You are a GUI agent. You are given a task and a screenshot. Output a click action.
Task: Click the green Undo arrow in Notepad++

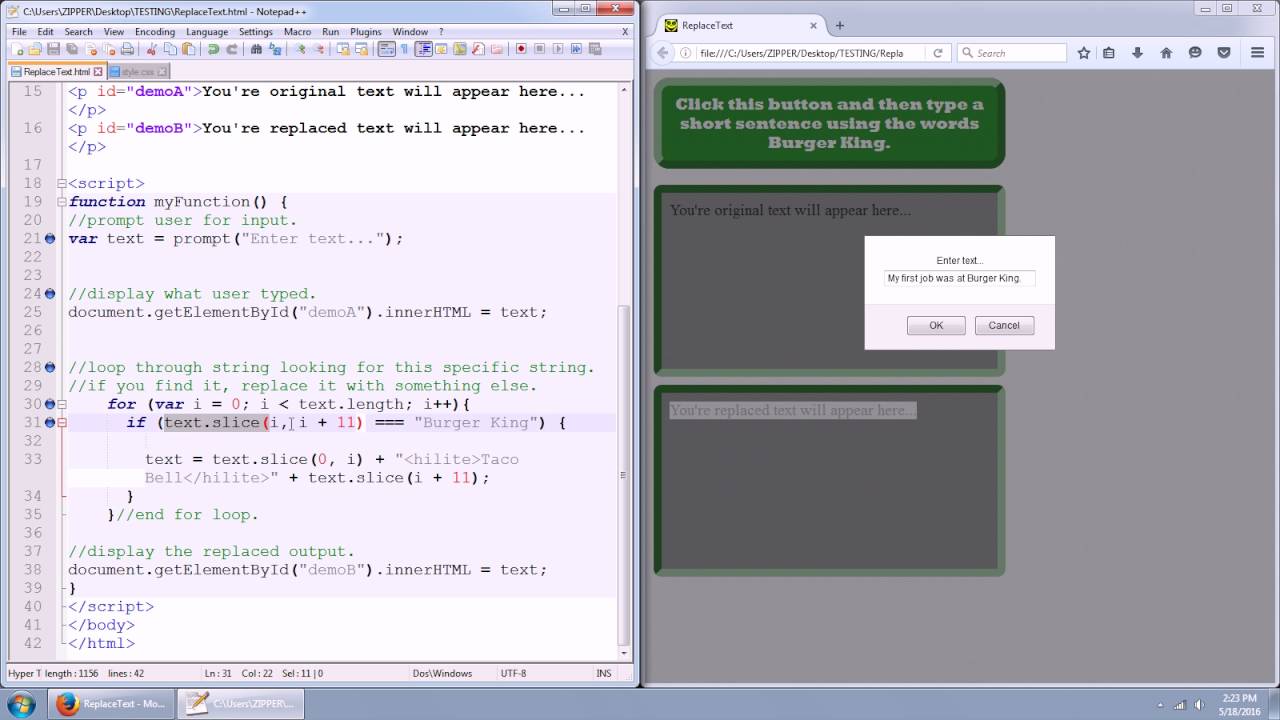click(213, 49)
